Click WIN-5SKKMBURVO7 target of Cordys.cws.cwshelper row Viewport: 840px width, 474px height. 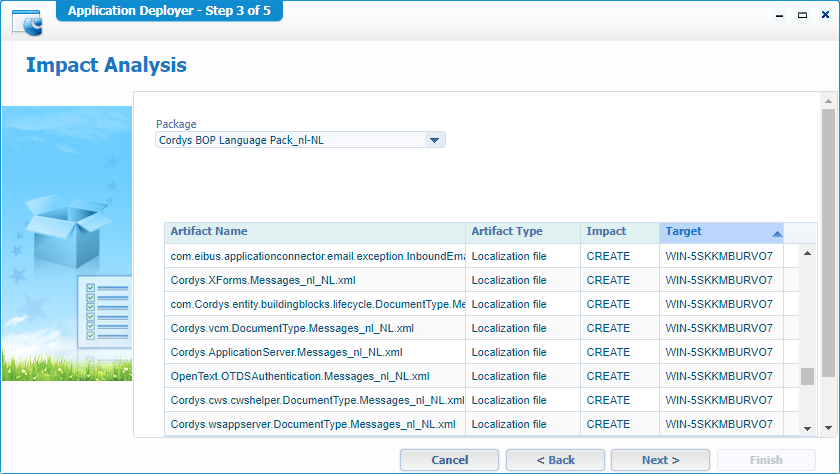coord(722,400)
